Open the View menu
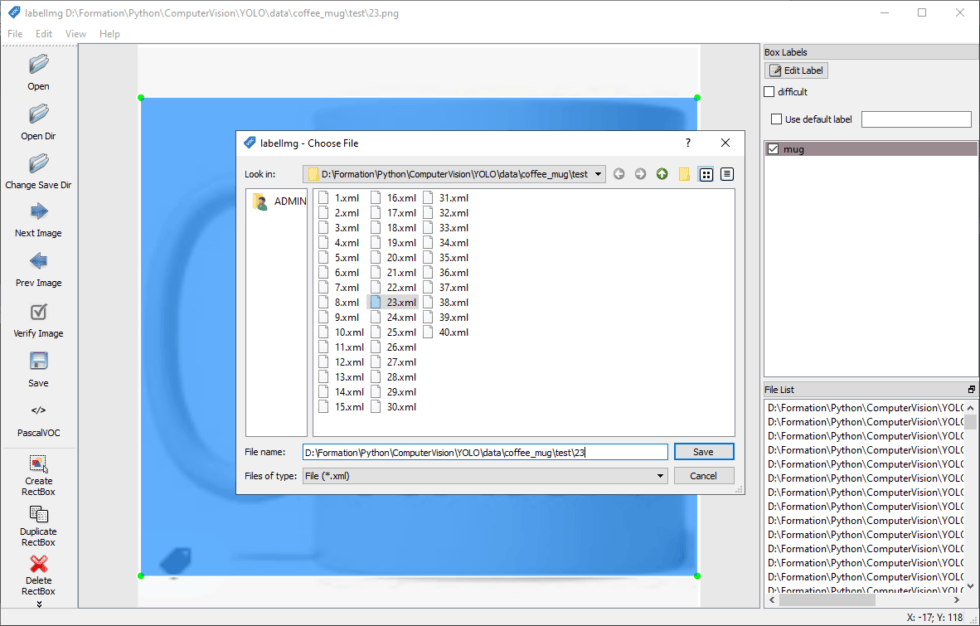980x626 pixels. click(76, 34)
